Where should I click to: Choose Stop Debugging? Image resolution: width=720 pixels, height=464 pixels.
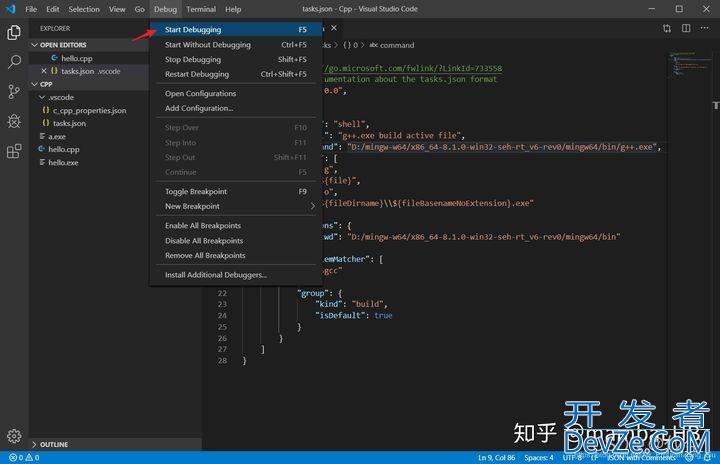(x=236, y=59)
